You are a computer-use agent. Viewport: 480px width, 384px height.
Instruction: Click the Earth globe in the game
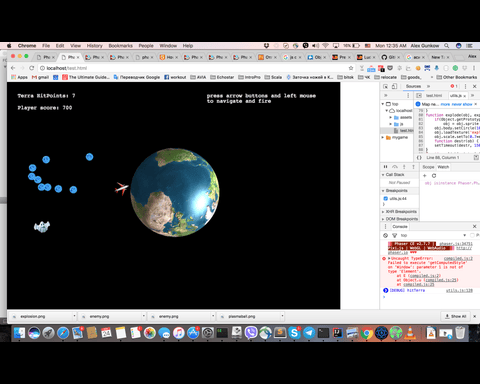click(x=175, y=192)
